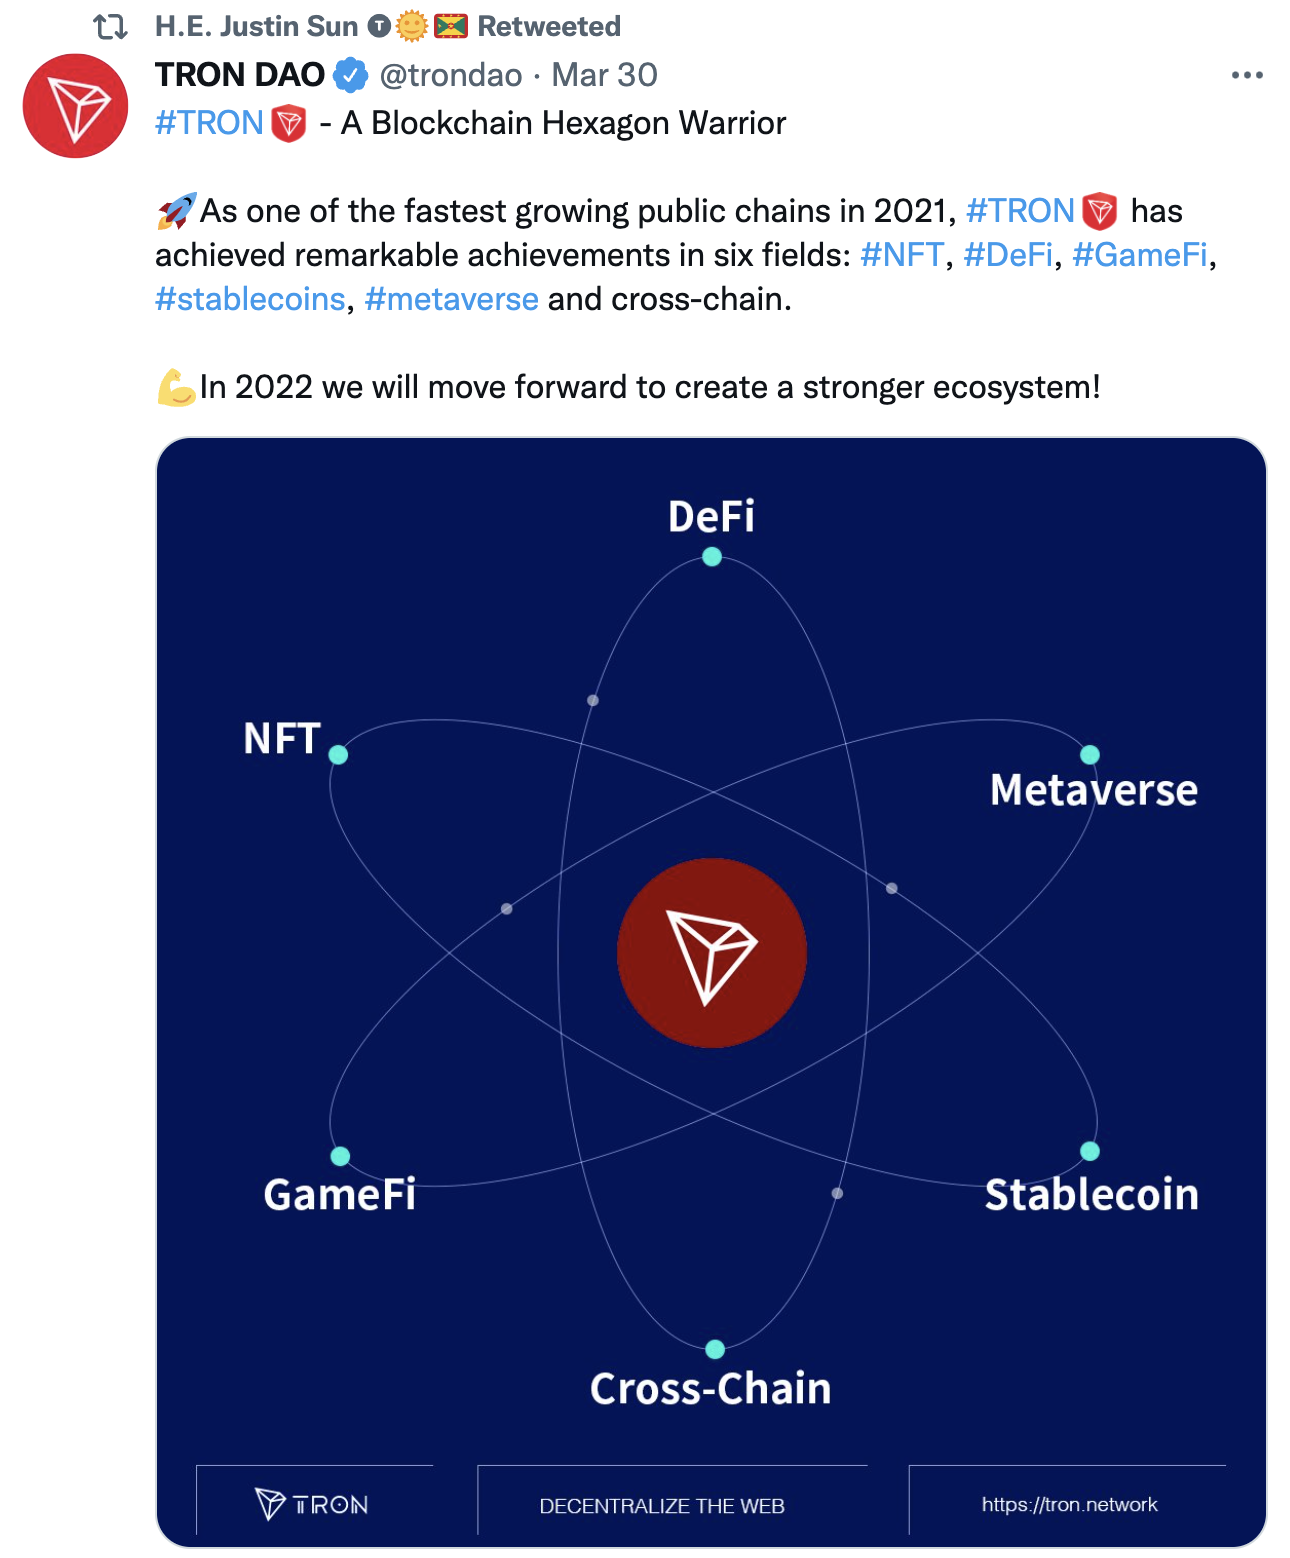Click the @trondao handle

tap(451, 75)
